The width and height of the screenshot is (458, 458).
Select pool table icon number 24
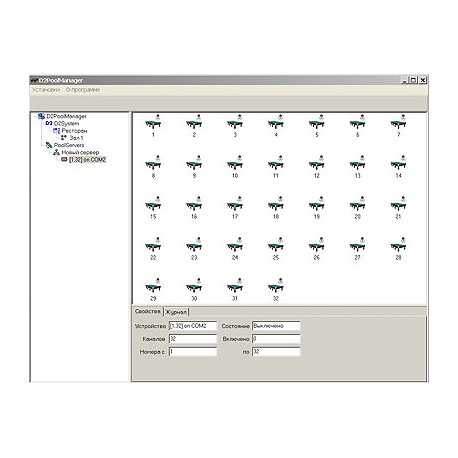[x=235, y=245]
